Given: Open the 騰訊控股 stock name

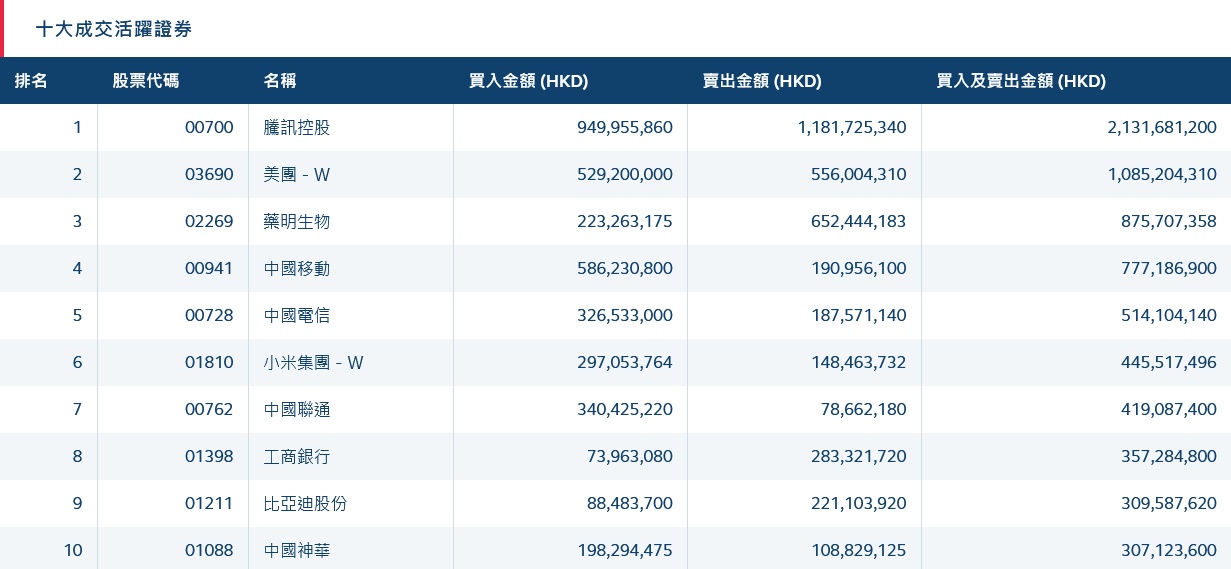Looking at the screenshot, I should click(x=297, y=127).
